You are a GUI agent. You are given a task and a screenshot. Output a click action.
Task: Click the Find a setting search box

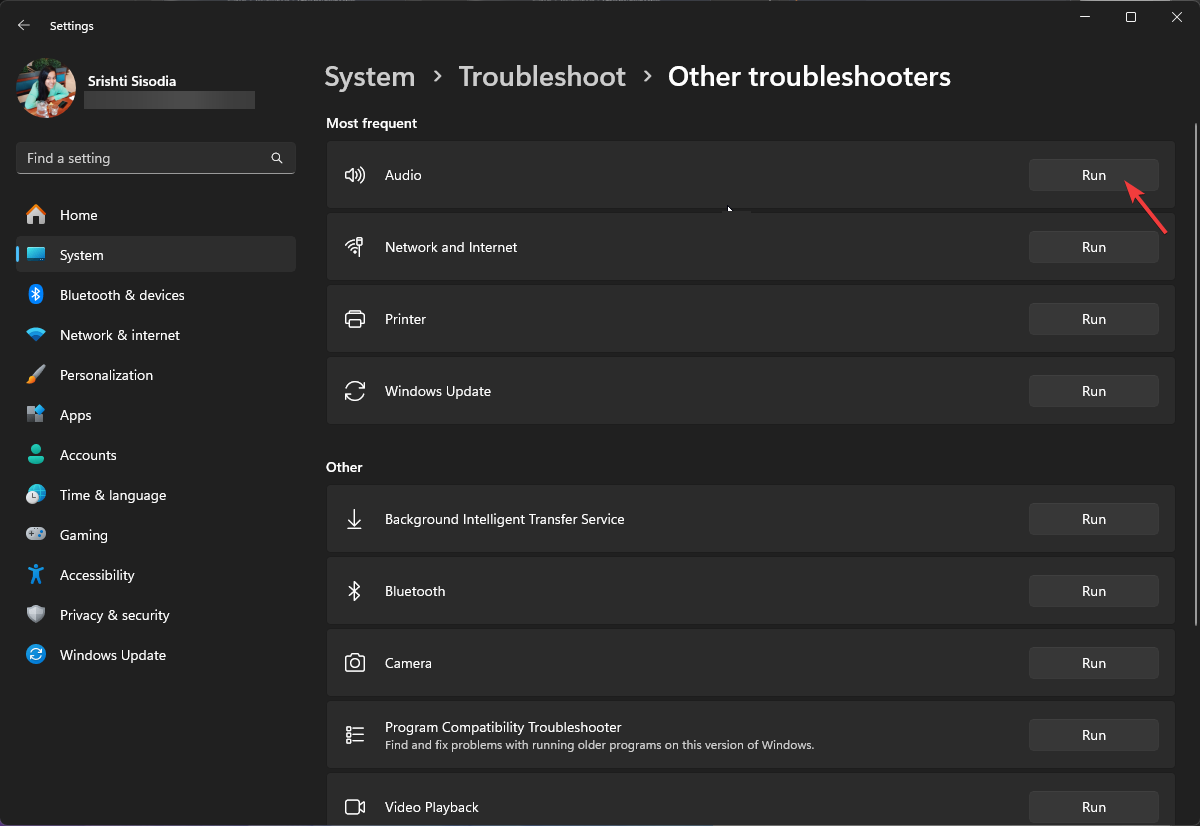[145, 158]
